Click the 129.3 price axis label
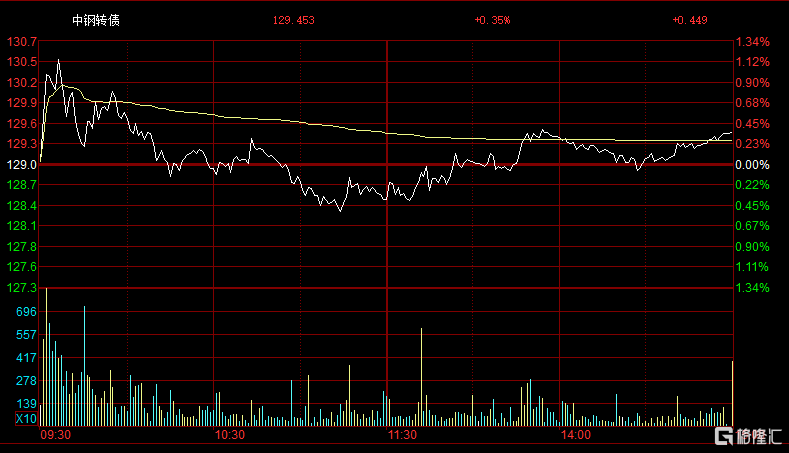789x453 pixels. coord(22,144)
